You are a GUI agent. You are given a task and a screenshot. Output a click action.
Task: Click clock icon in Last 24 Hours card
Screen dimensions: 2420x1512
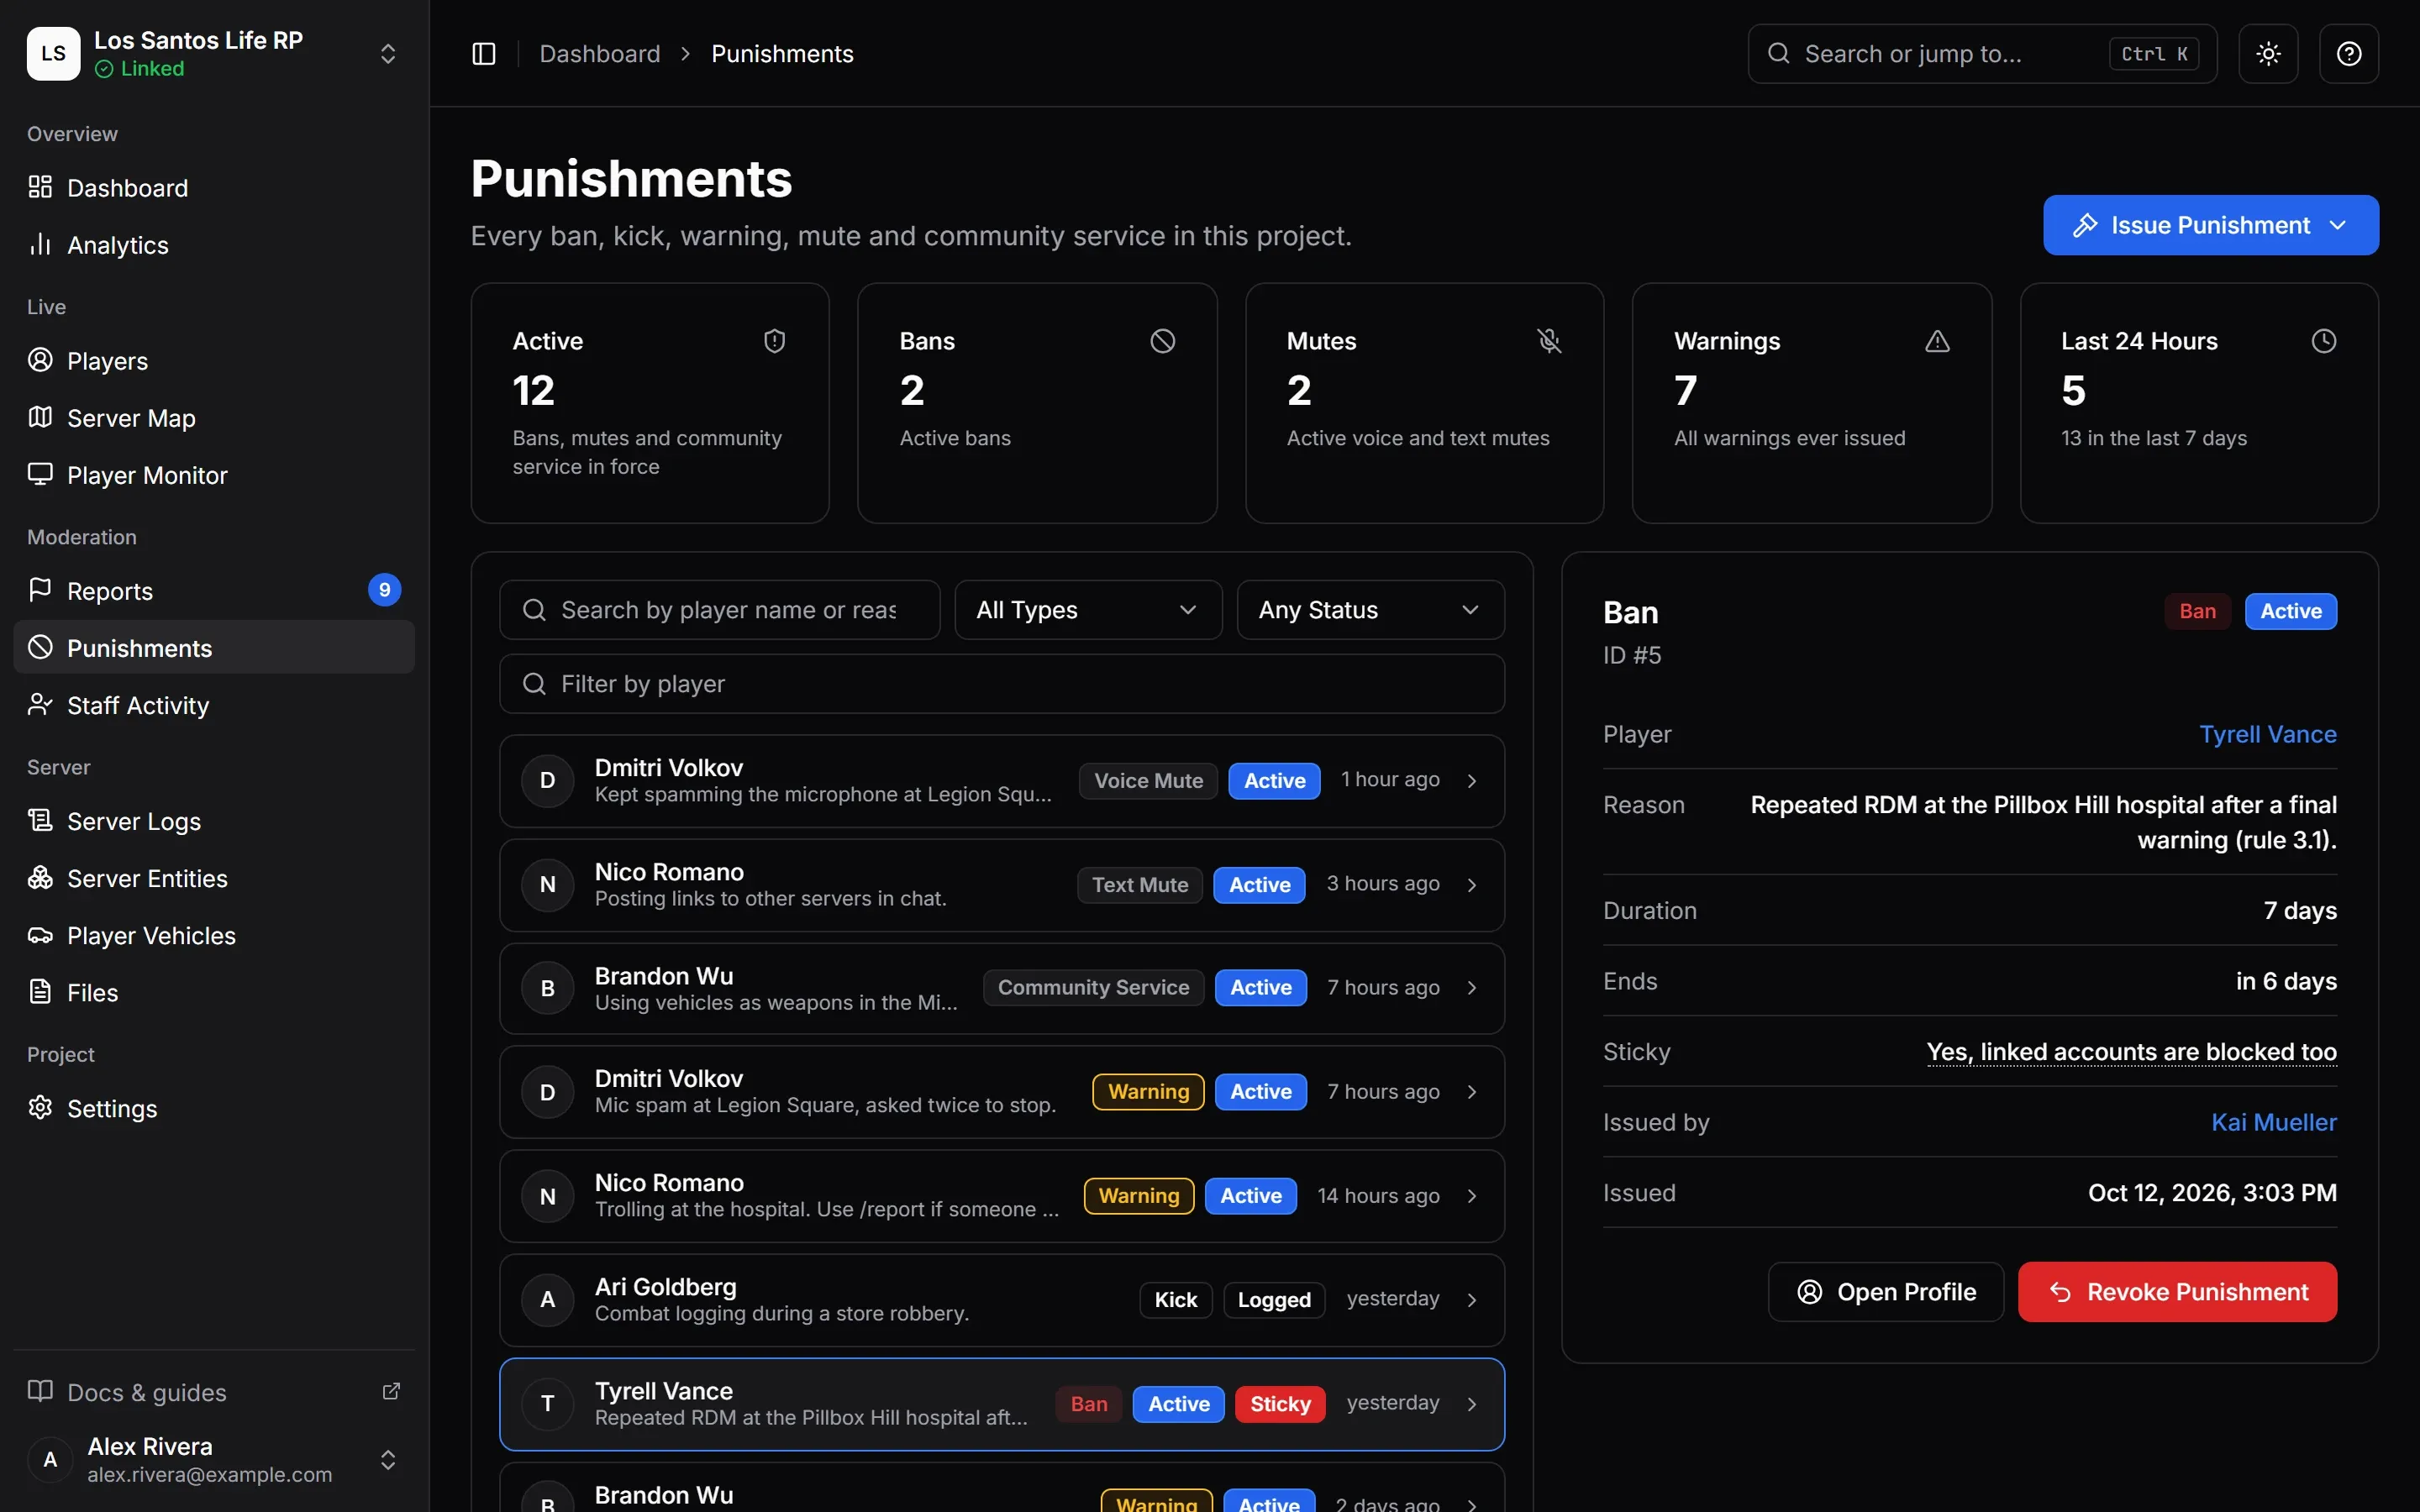2324,341
